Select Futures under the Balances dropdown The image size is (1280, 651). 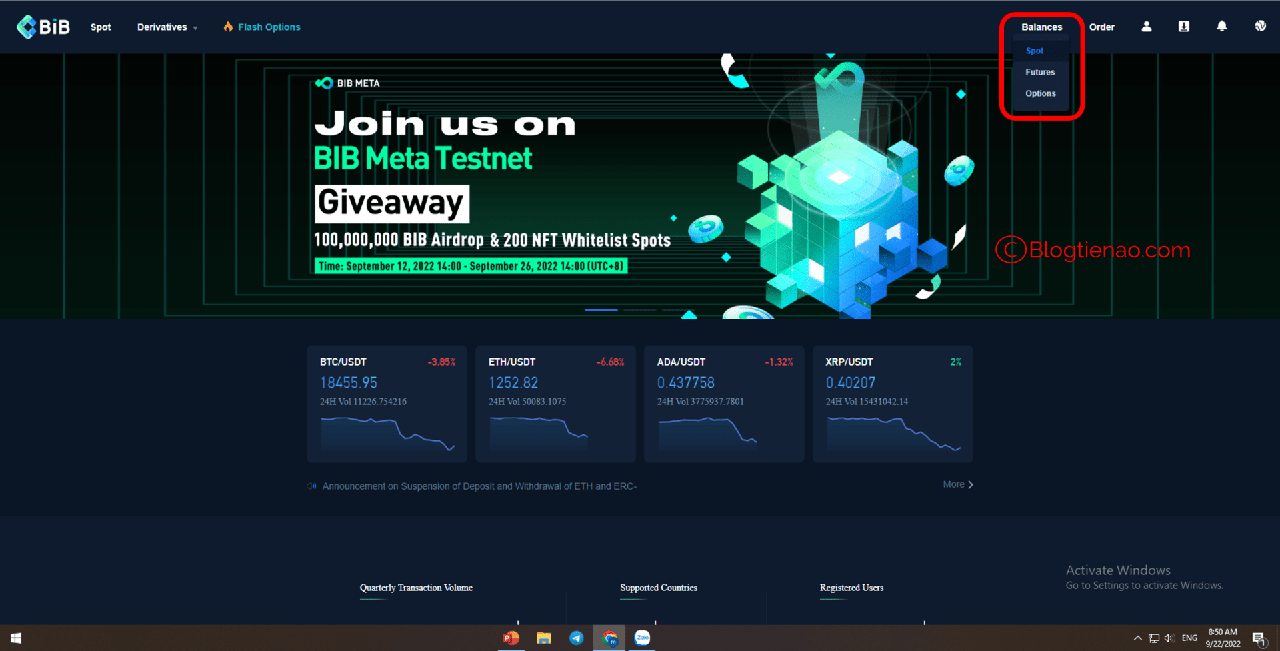[x=1040, y=72]
